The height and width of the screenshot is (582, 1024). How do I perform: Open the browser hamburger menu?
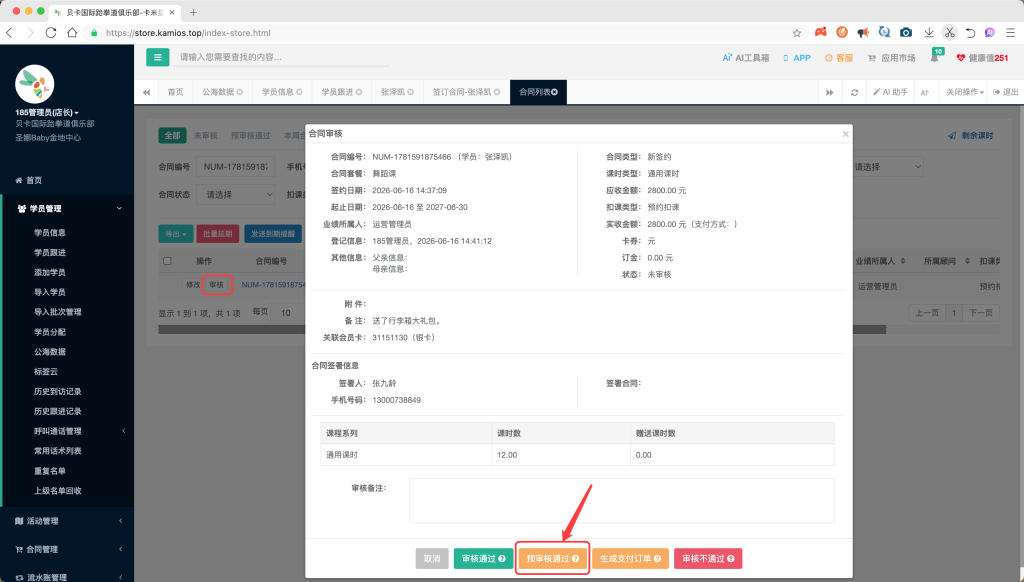point(1010,32)
